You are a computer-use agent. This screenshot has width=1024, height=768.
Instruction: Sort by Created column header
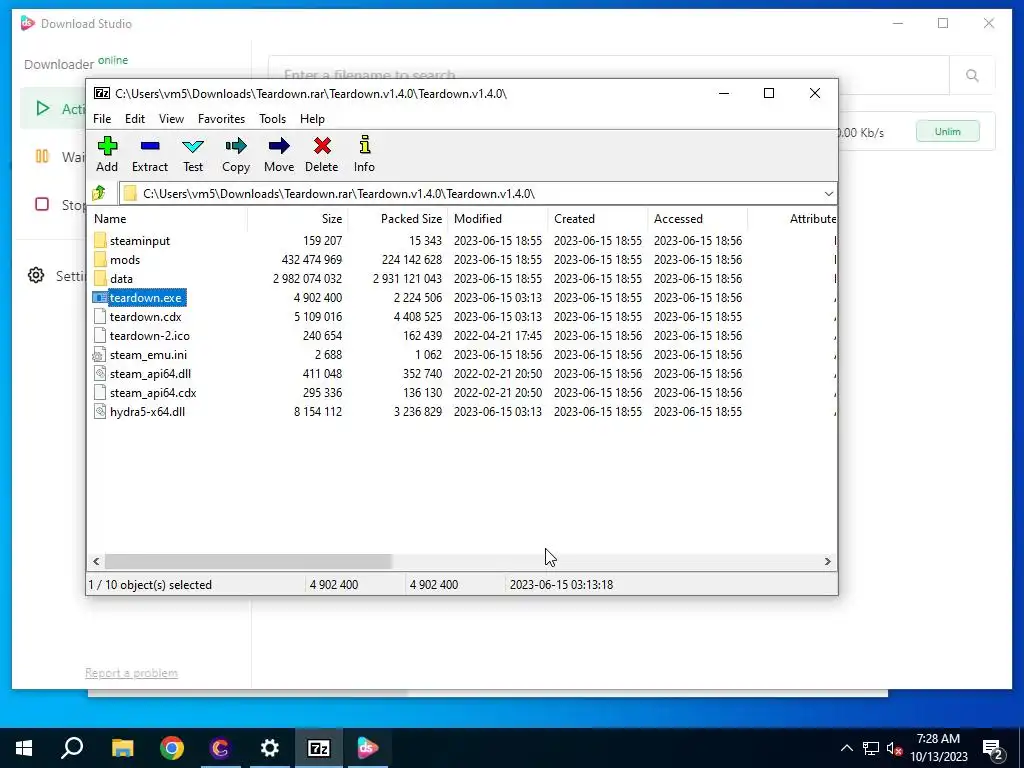598,219
